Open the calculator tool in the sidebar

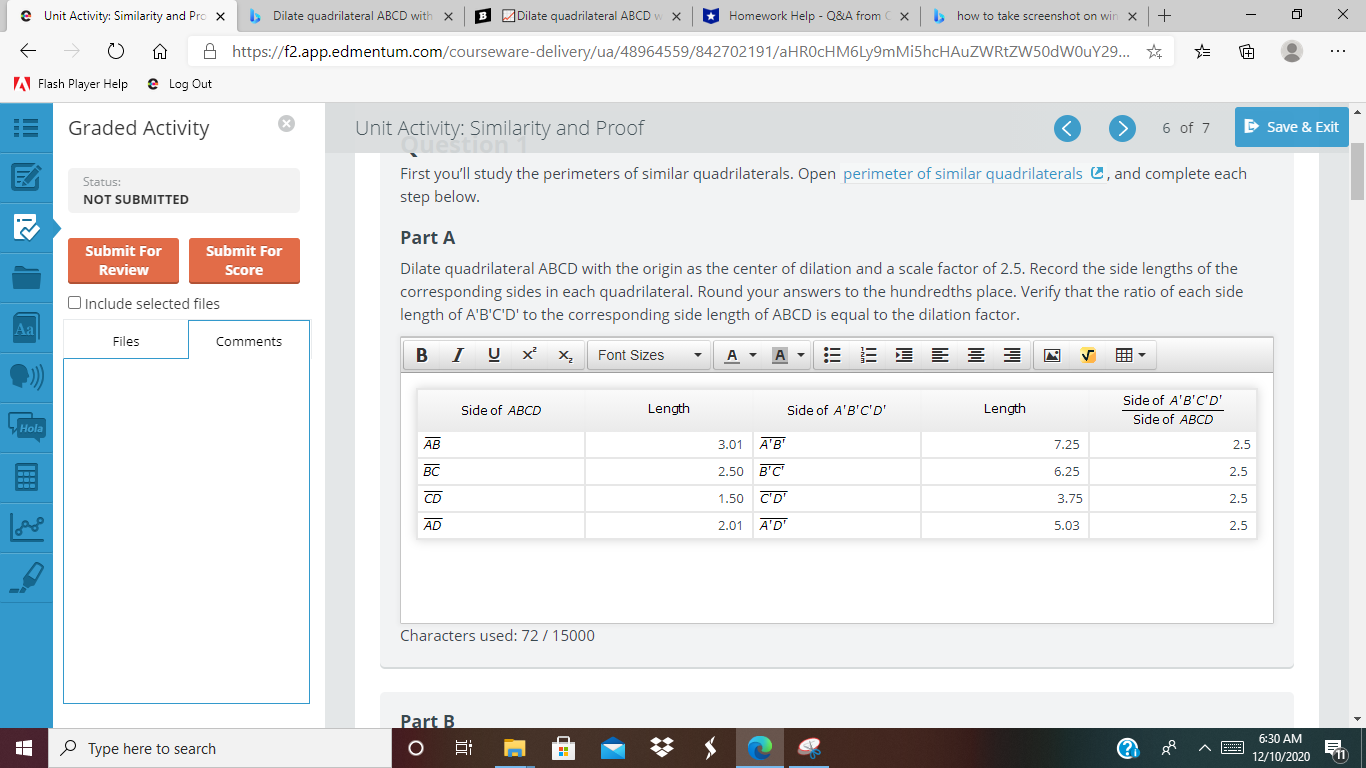(x=26, y=477)
